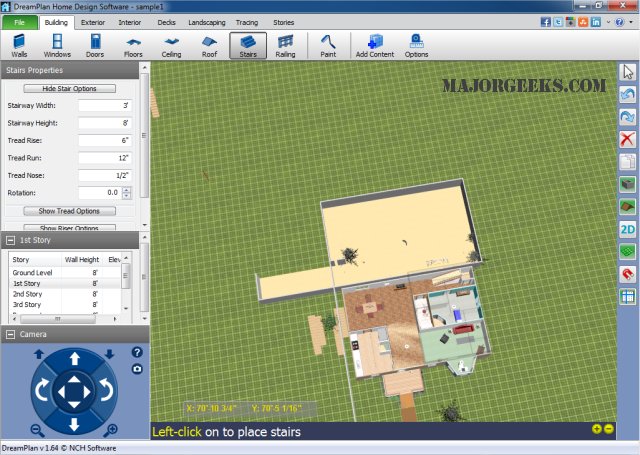Image resolution: width=640 pixels, height=455 pixels.
Task: Open Add Content
Action: (375, 46)
